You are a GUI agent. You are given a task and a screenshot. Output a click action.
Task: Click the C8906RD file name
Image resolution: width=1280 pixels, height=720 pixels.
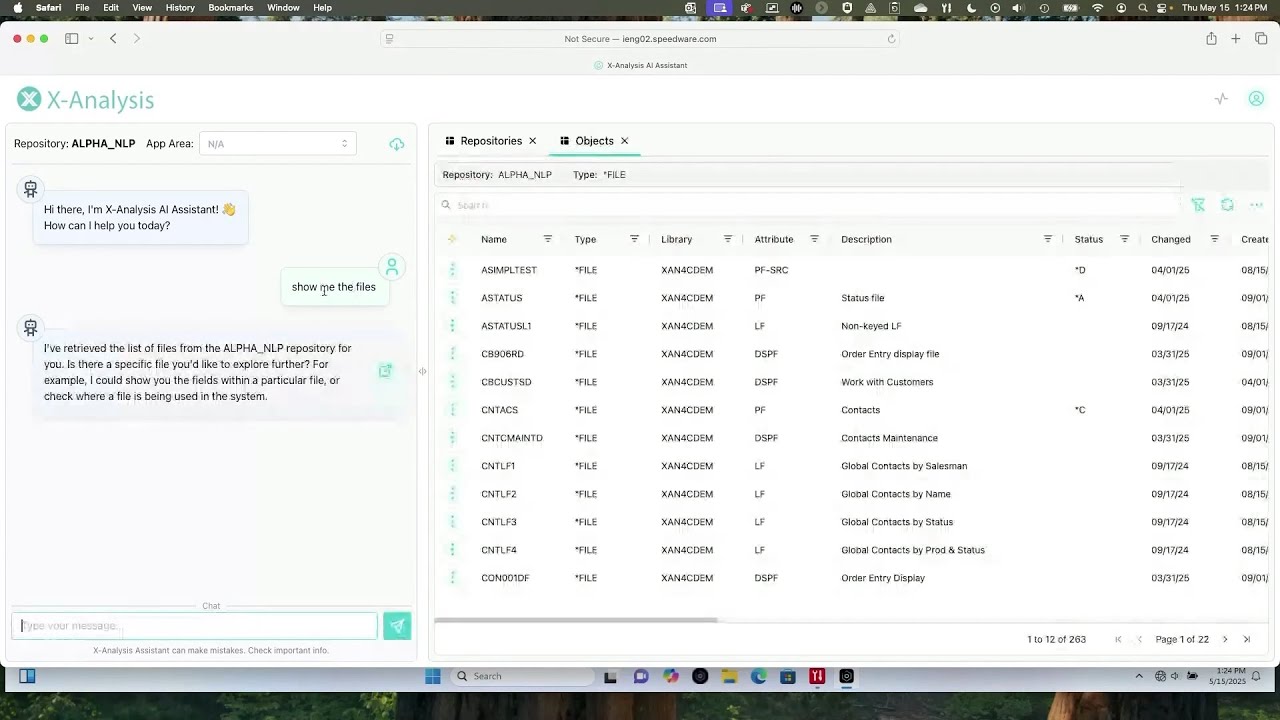point(502,354)
